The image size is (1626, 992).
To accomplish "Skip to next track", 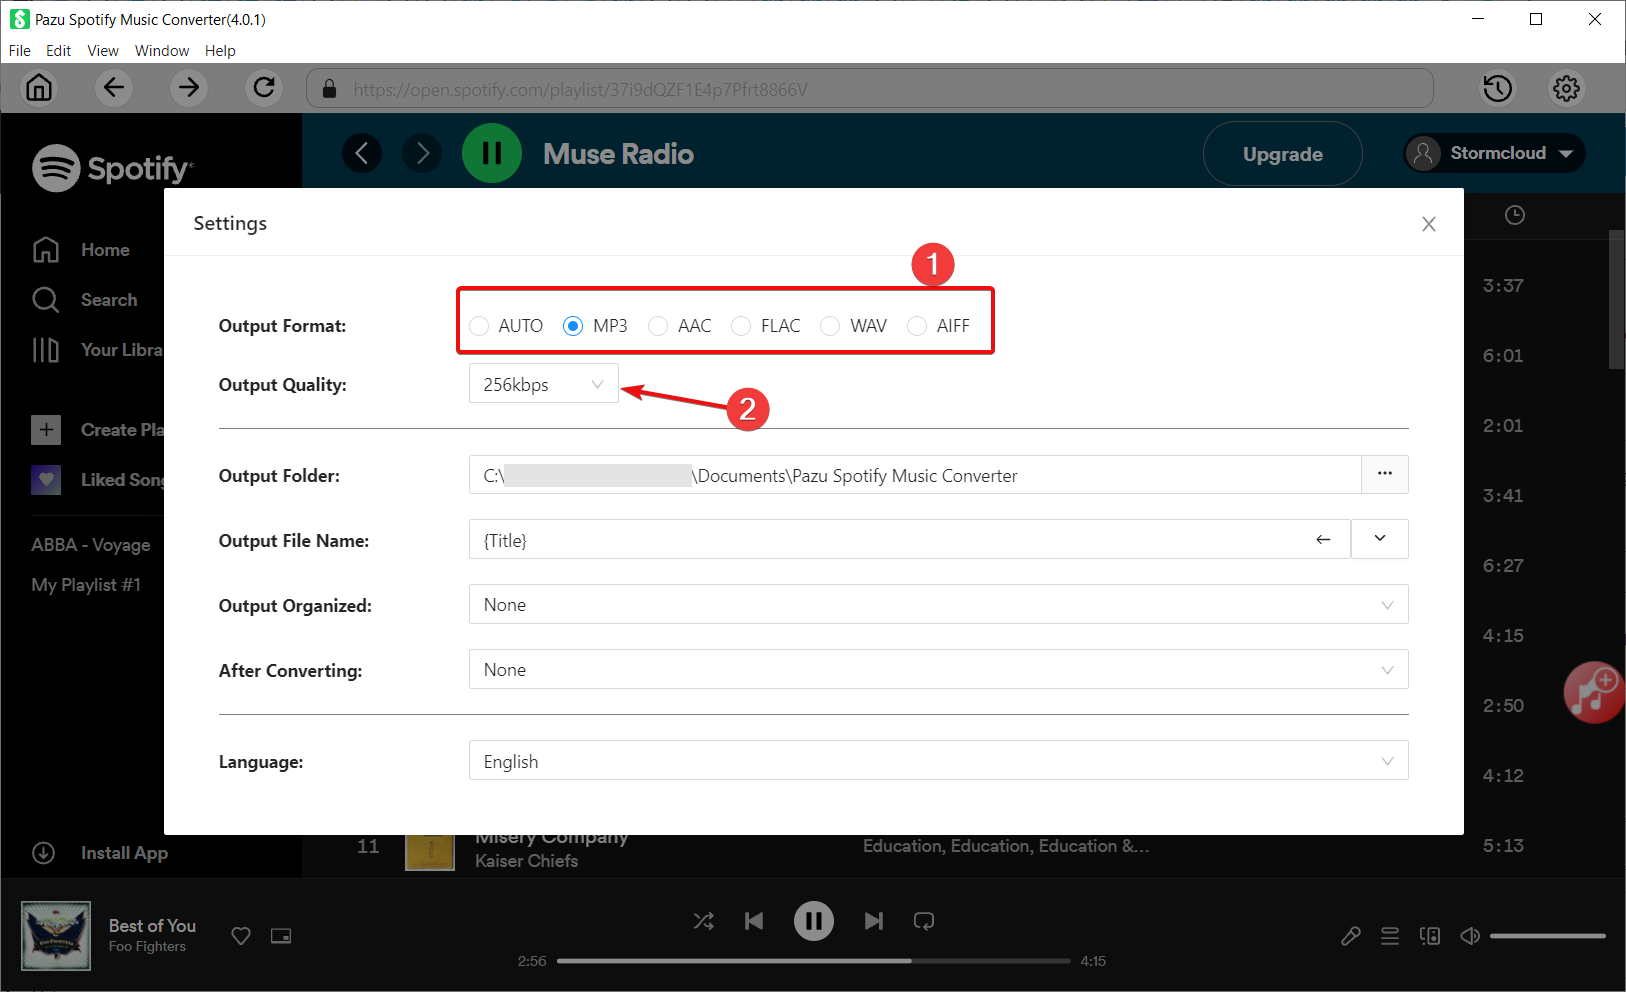I will coord(874,921).
